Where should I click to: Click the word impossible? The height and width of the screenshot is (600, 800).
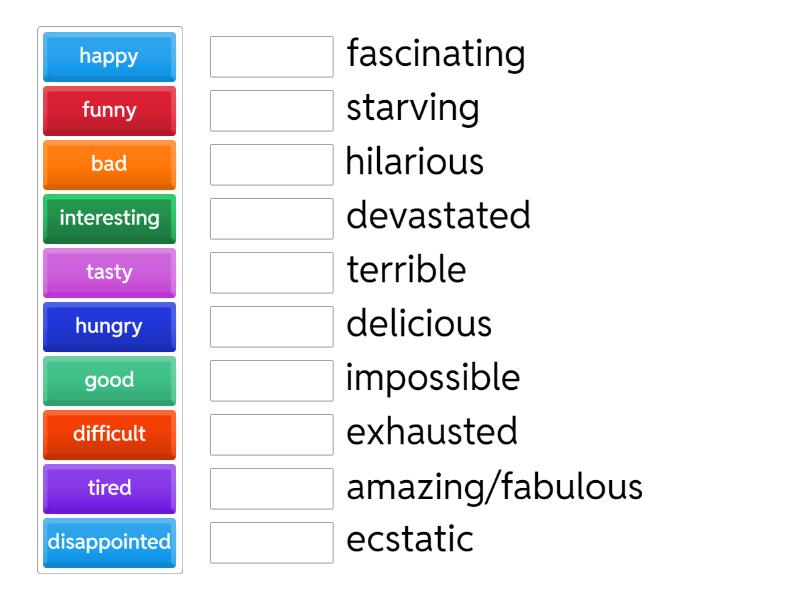tap(432, 378)
